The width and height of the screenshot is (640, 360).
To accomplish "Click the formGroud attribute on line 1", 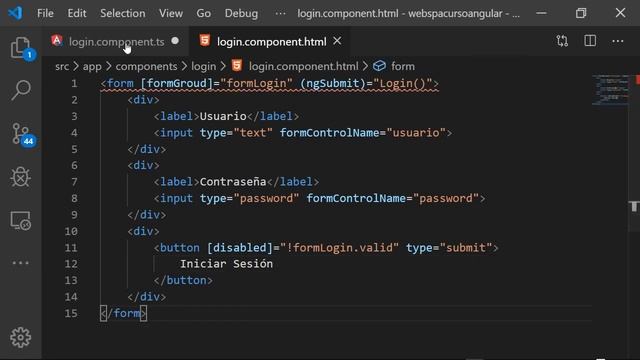I will coord(176,83).
